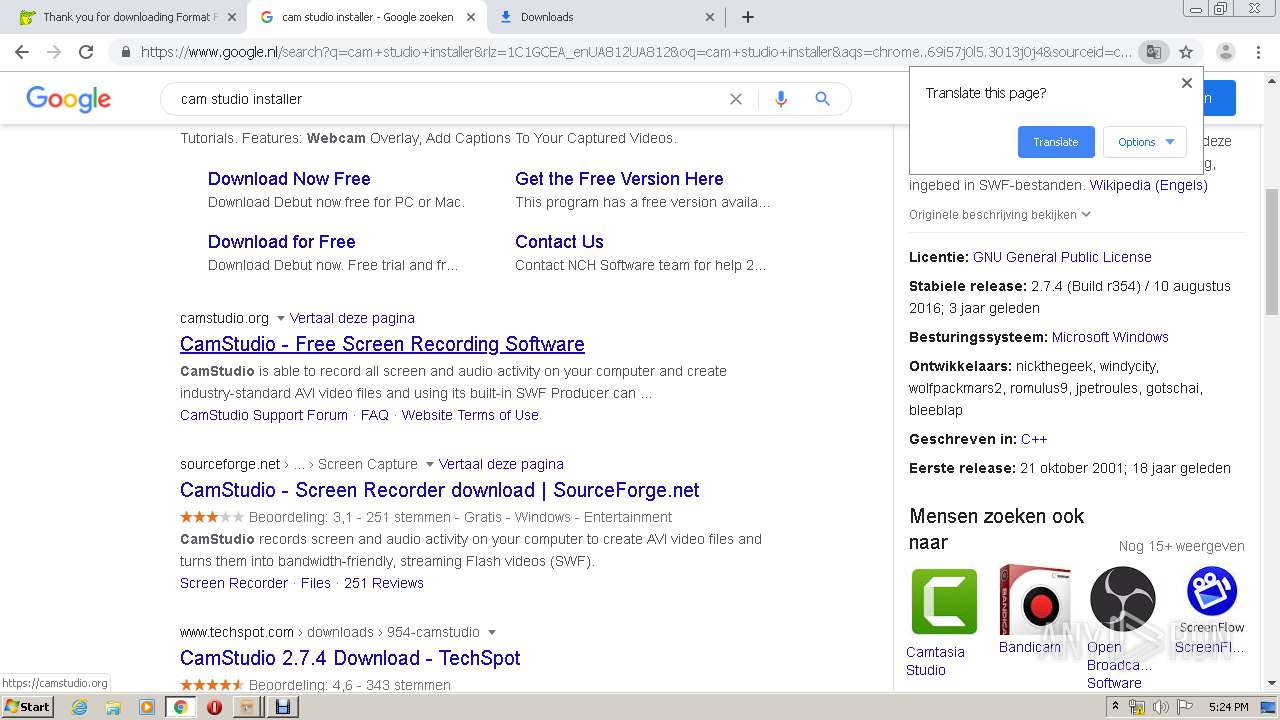
Task: Click the Action Center flag tray icon
Action: click(1185, 707)
